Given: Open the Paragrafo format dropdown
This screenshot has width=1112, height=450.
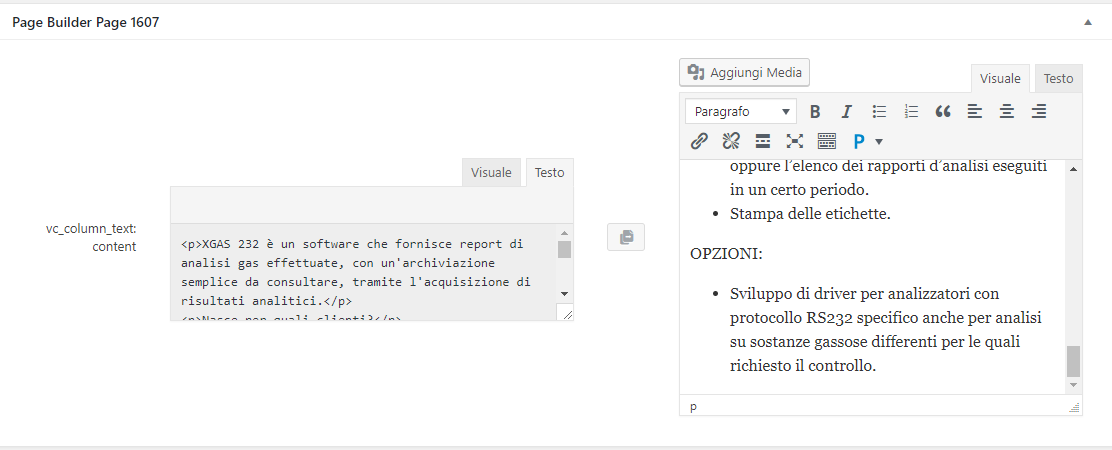Looking at the screenshot, I should click(x=741, y=112).
